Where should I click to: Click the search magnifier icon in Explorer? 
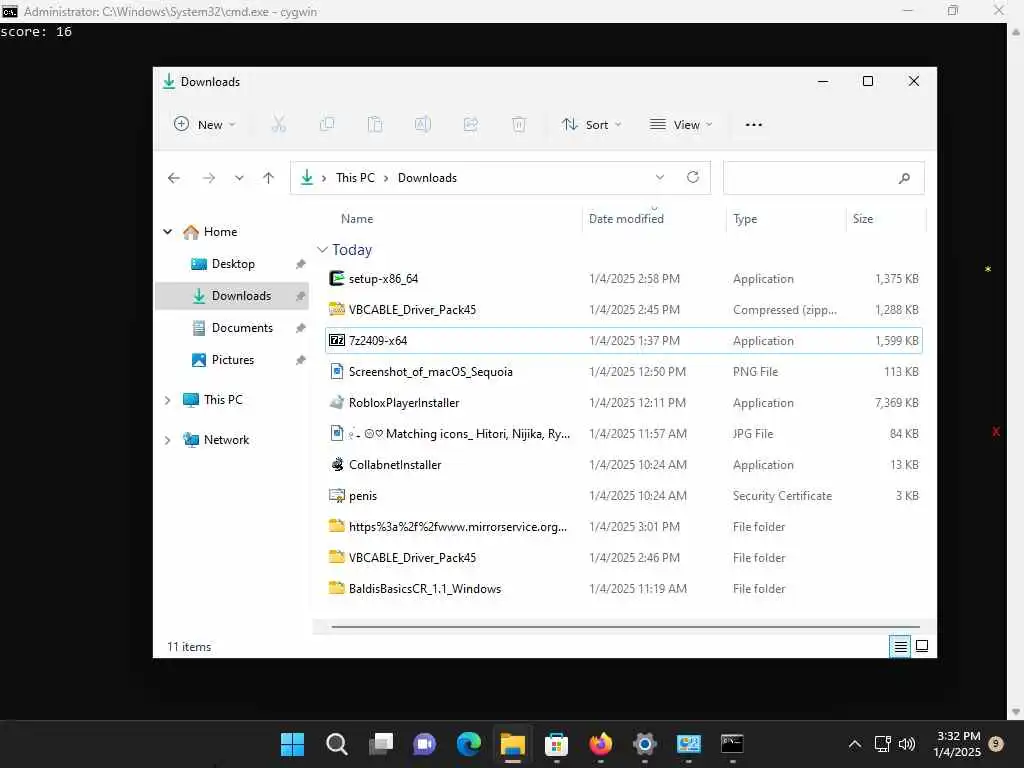coord(904,178)
